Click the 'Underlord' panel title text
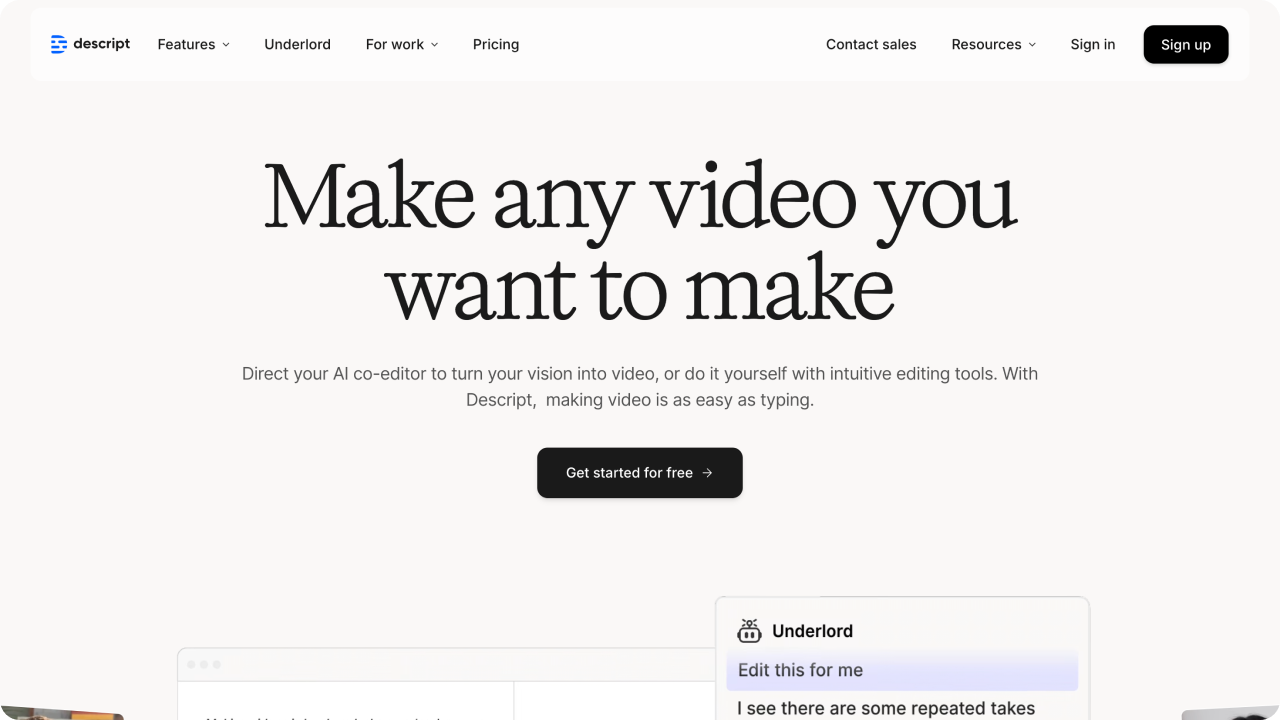Image resolution: width=1280 pixels, height=720 pixels. (x=812, y=631)
